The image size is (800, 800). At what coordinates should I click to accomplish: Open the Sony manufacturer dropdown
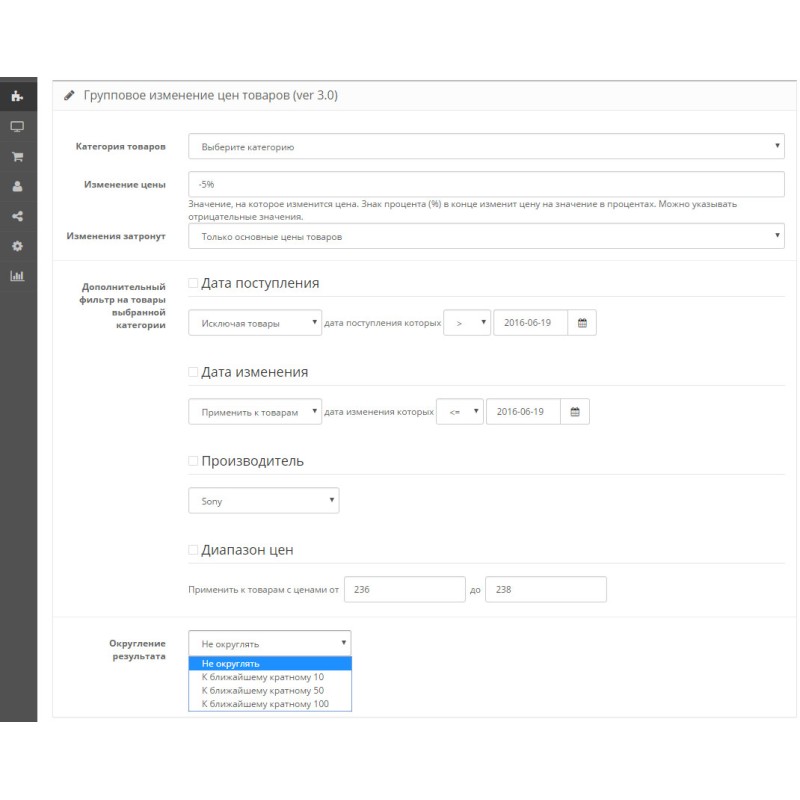(263, 501)
